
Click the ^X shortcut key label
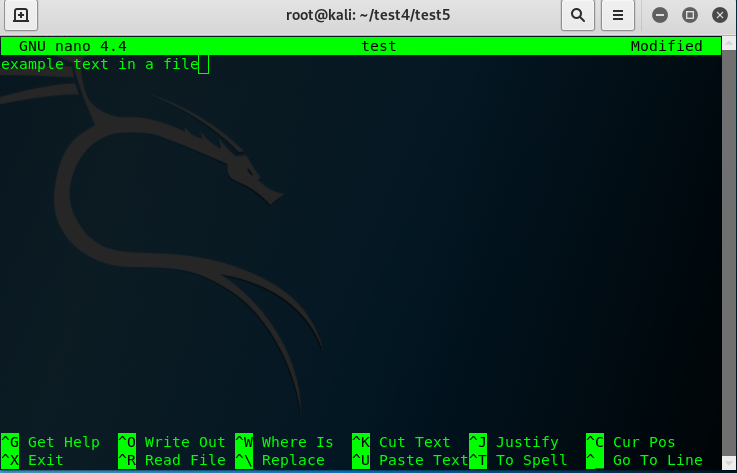coord(10,460)
